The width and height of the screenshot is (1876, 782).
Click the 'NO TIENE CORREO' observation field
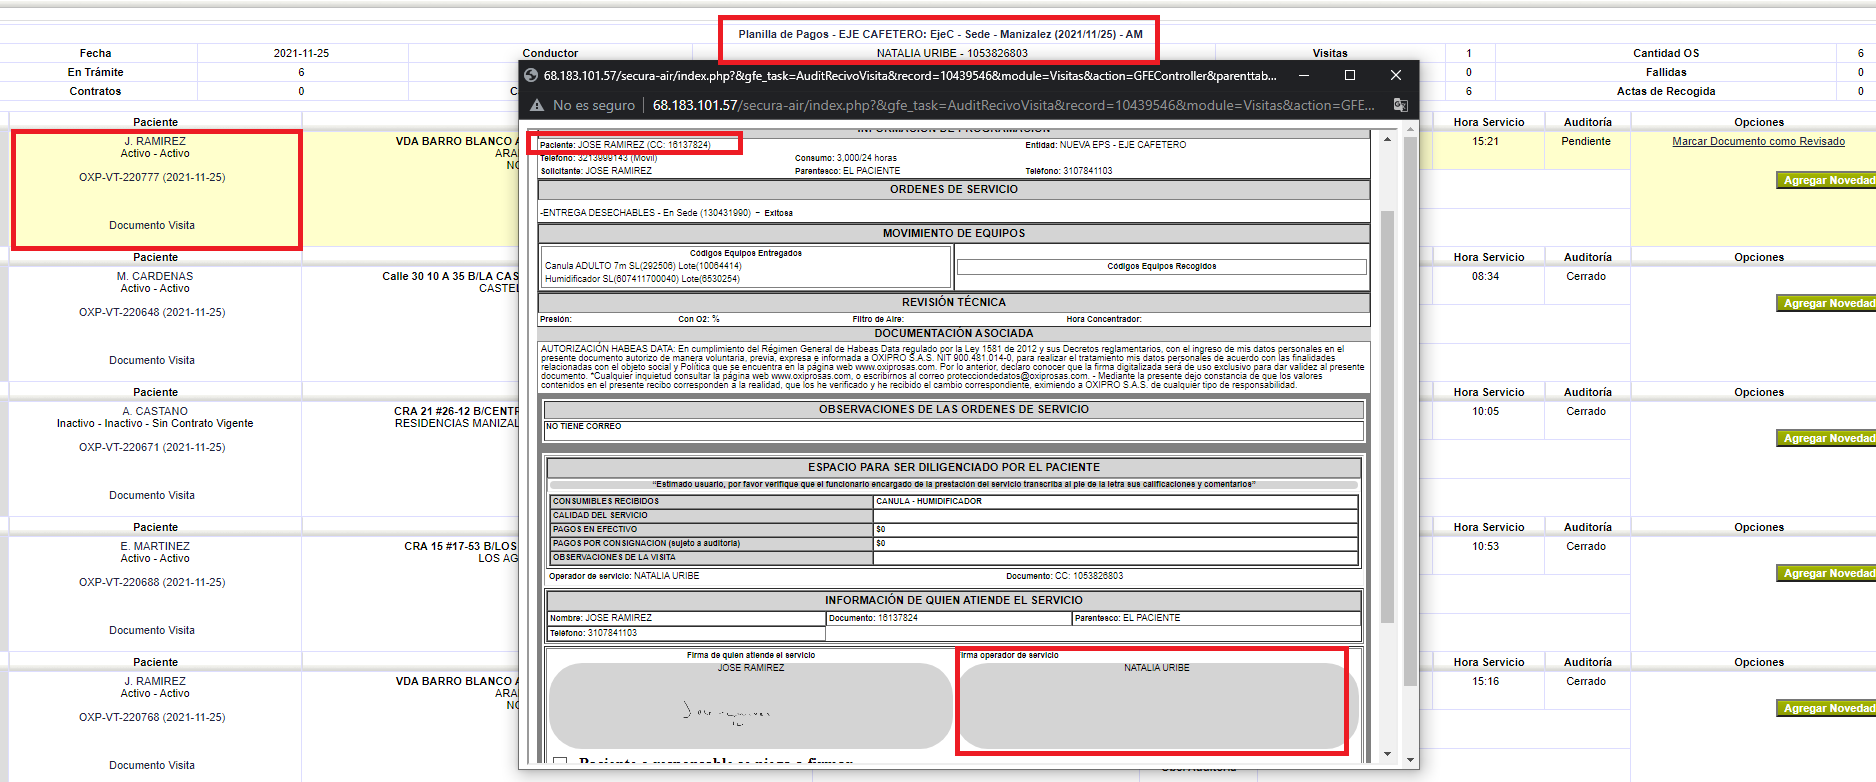[954, 430]
